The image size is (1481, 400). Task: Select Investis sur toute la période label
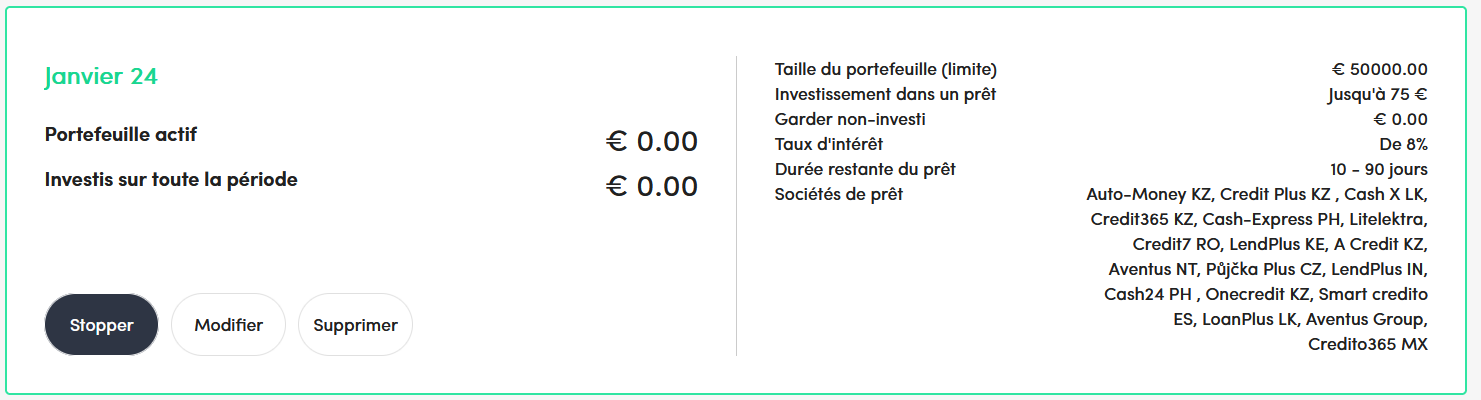[171, 181]
